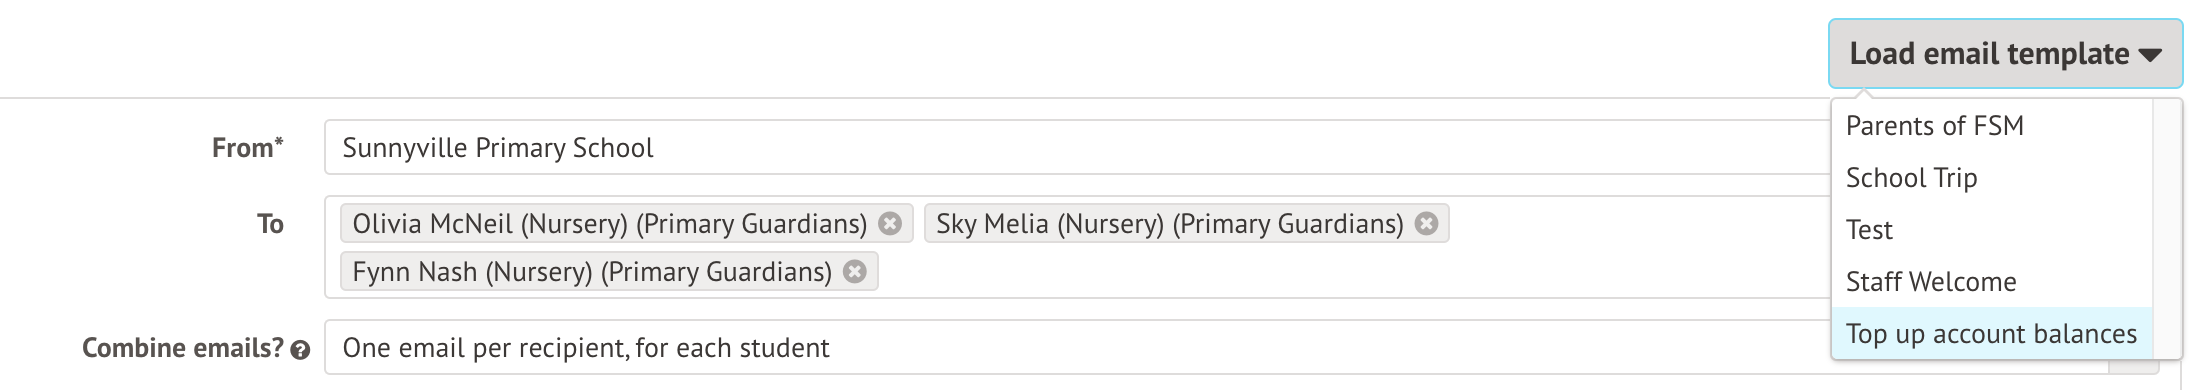Remove Sky Melia recipient with x icon
This screenshot has height=390, width=2192.
(x=1427, y=224)
